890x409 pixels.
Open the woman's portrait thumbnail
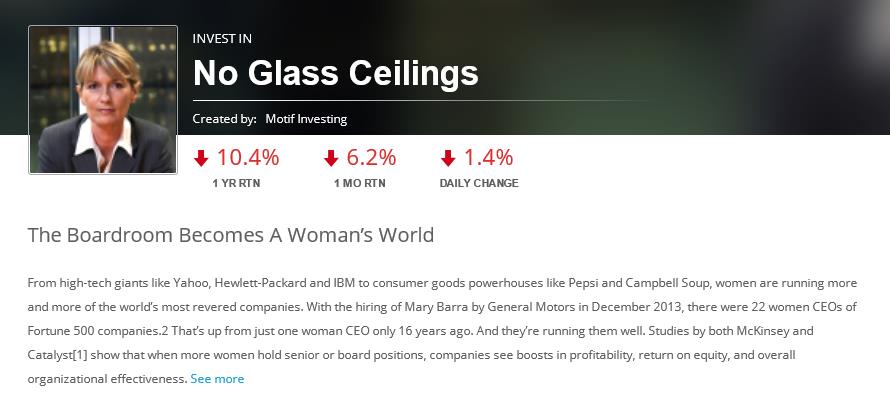(103, 100)
